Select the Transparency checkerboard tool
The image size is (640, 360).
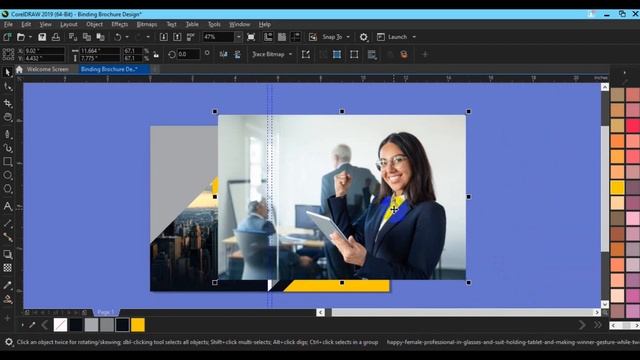(x=7, y=268)
